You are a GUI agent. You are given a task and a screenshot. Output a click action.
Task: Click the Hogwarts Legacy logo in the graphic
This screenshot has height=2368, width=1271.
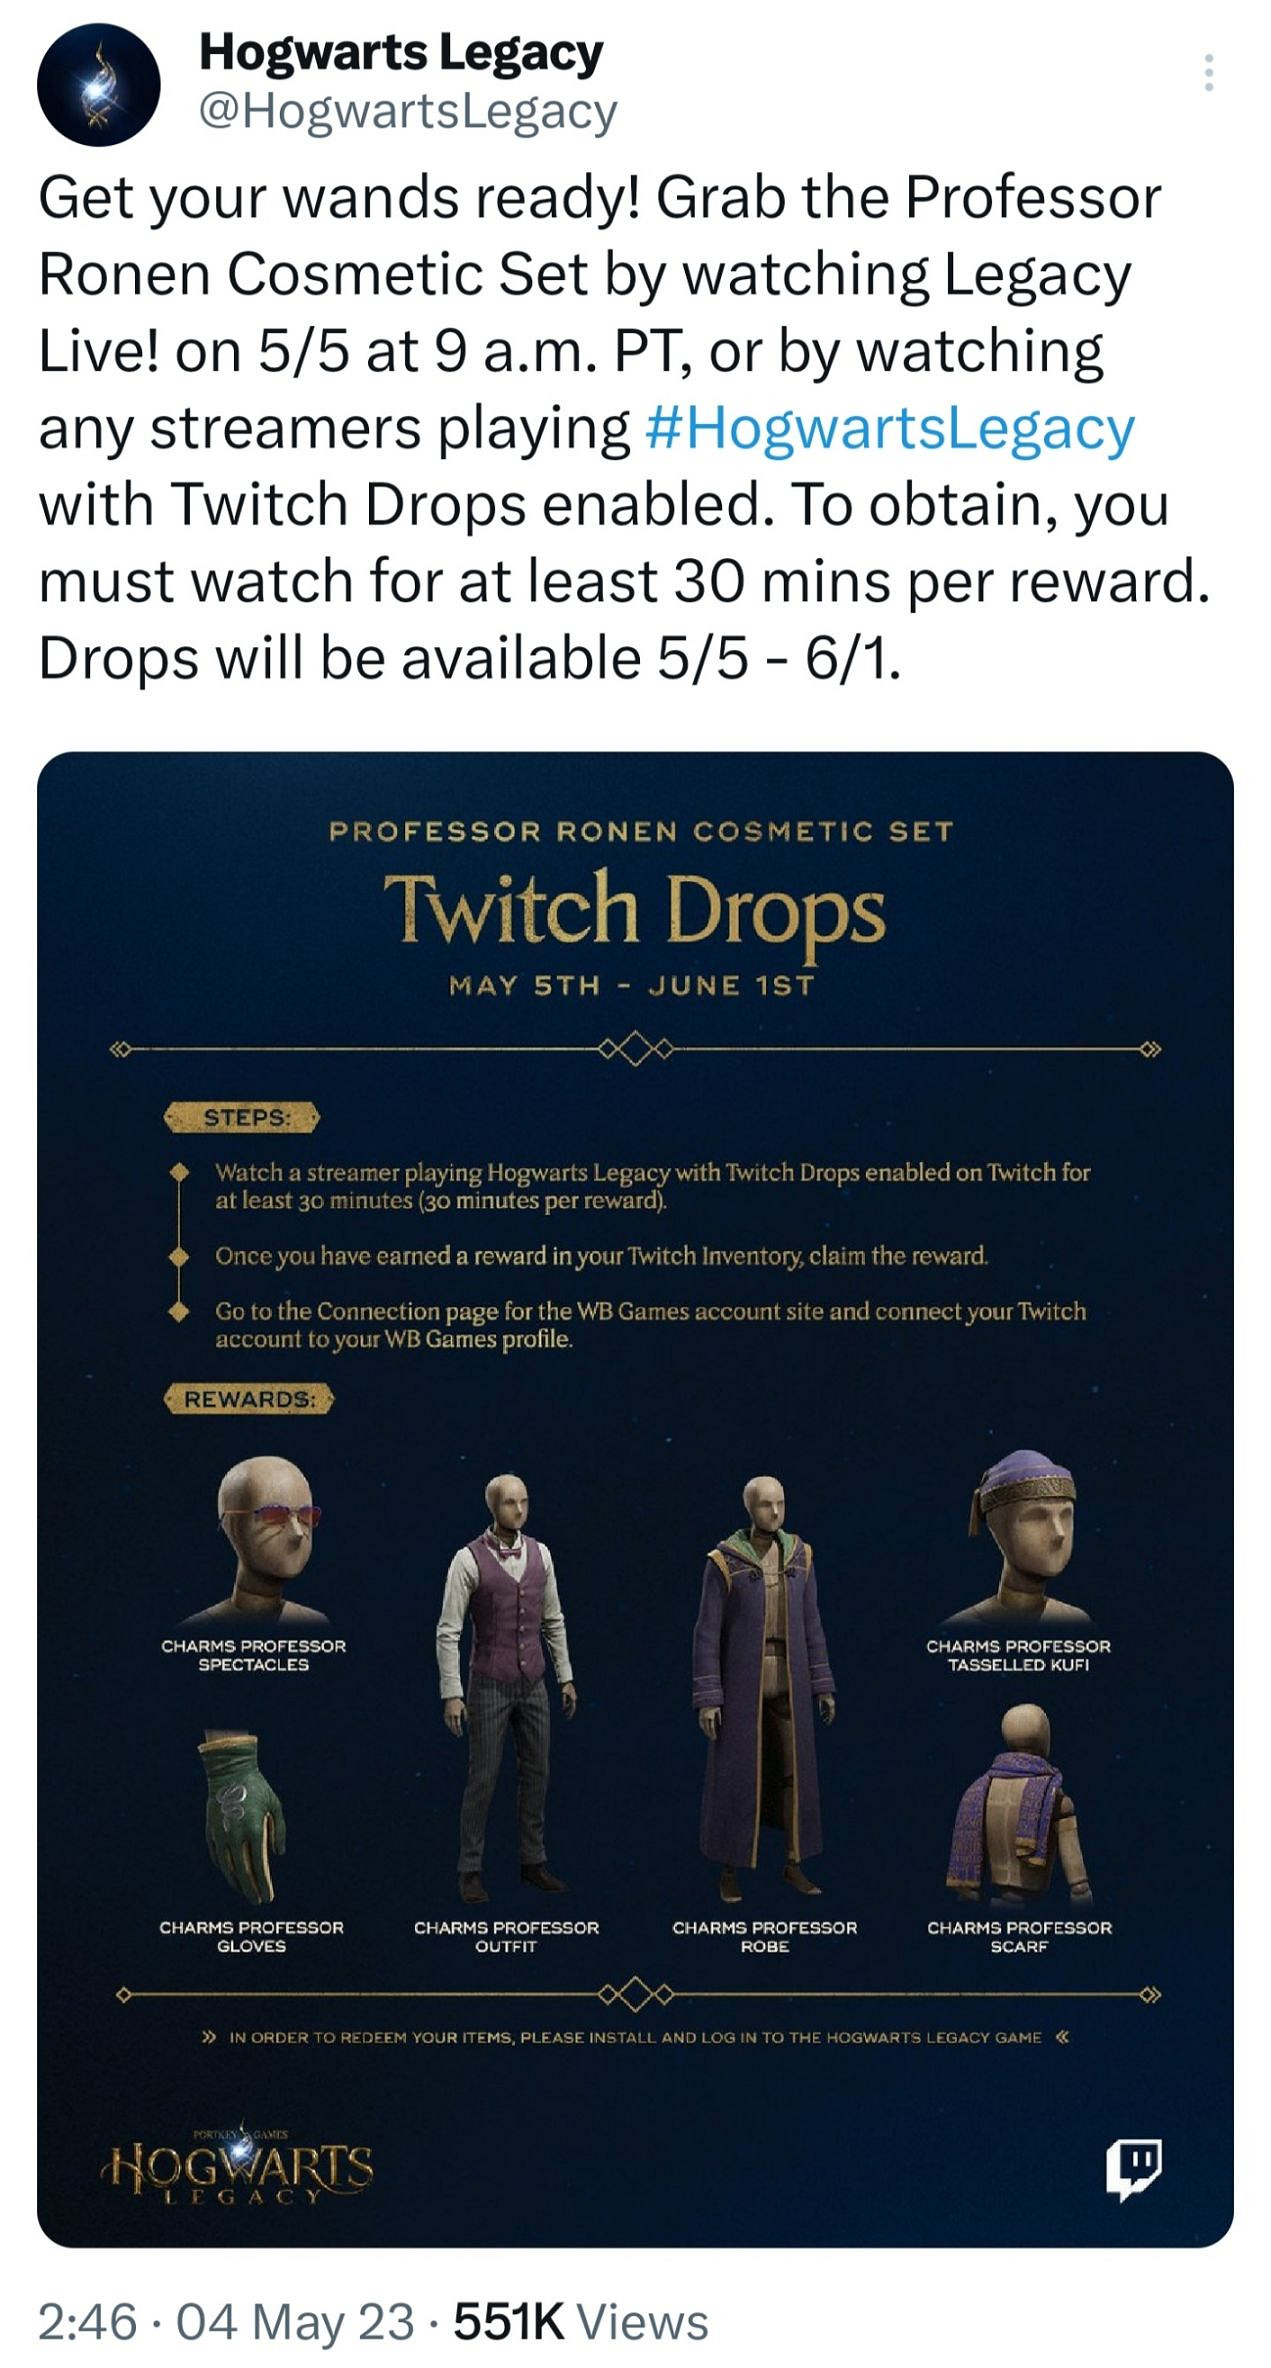point(238,2166)
